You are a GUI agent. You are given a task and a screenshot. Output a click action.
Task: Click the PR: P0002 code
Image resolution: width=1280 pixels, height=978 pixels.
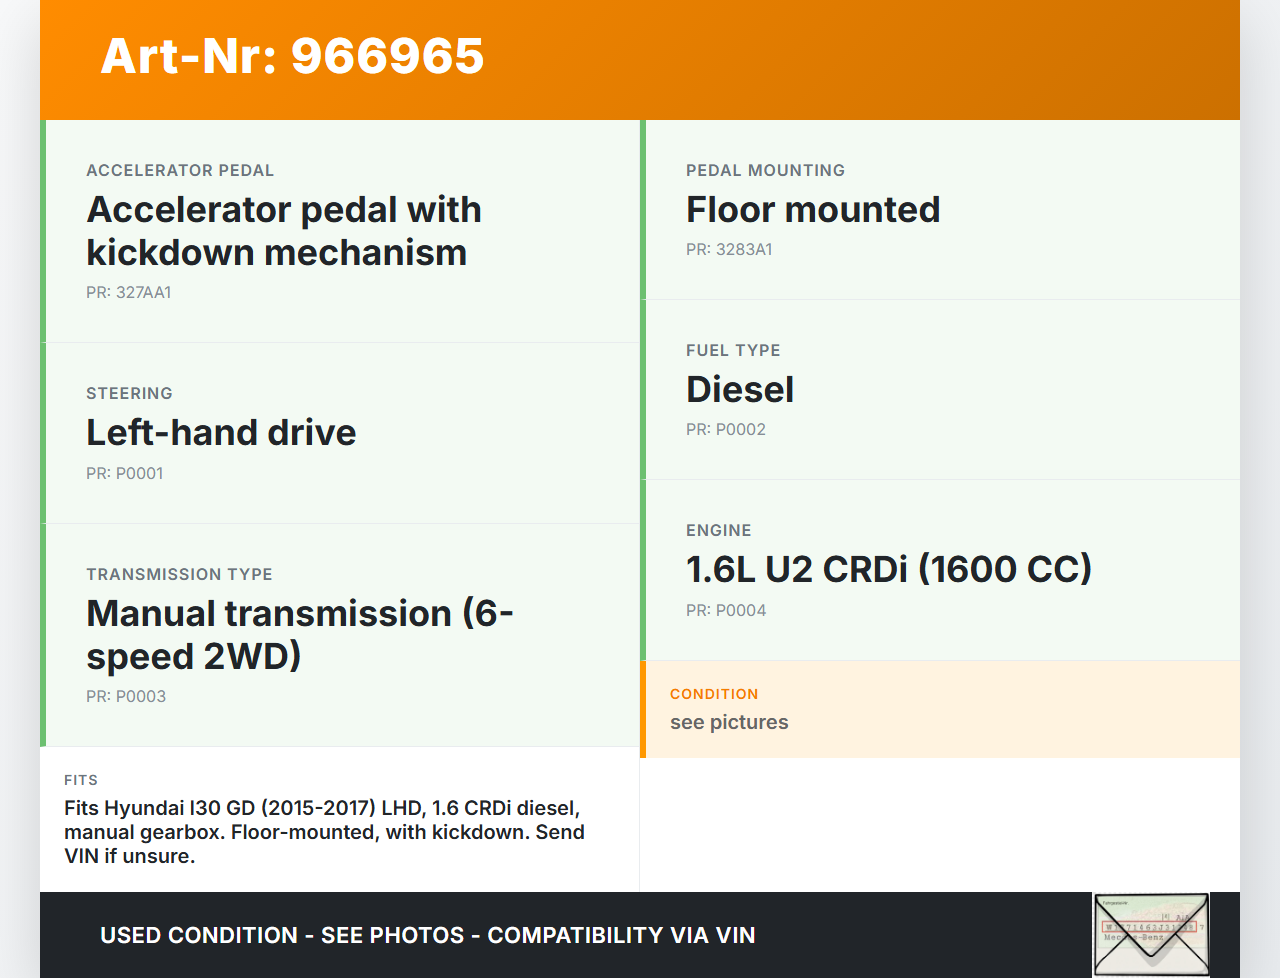[726, 429]
